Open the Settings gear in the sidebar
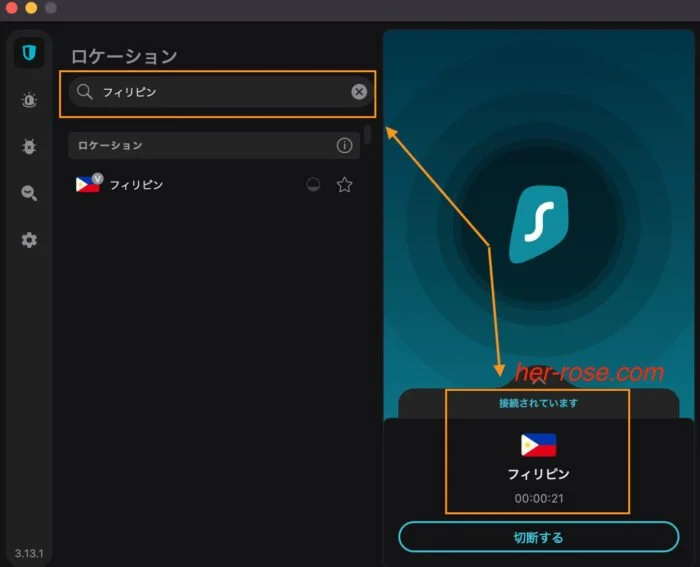Image resolution: width=700 pixels, height=567 pixels. [29, 240]
